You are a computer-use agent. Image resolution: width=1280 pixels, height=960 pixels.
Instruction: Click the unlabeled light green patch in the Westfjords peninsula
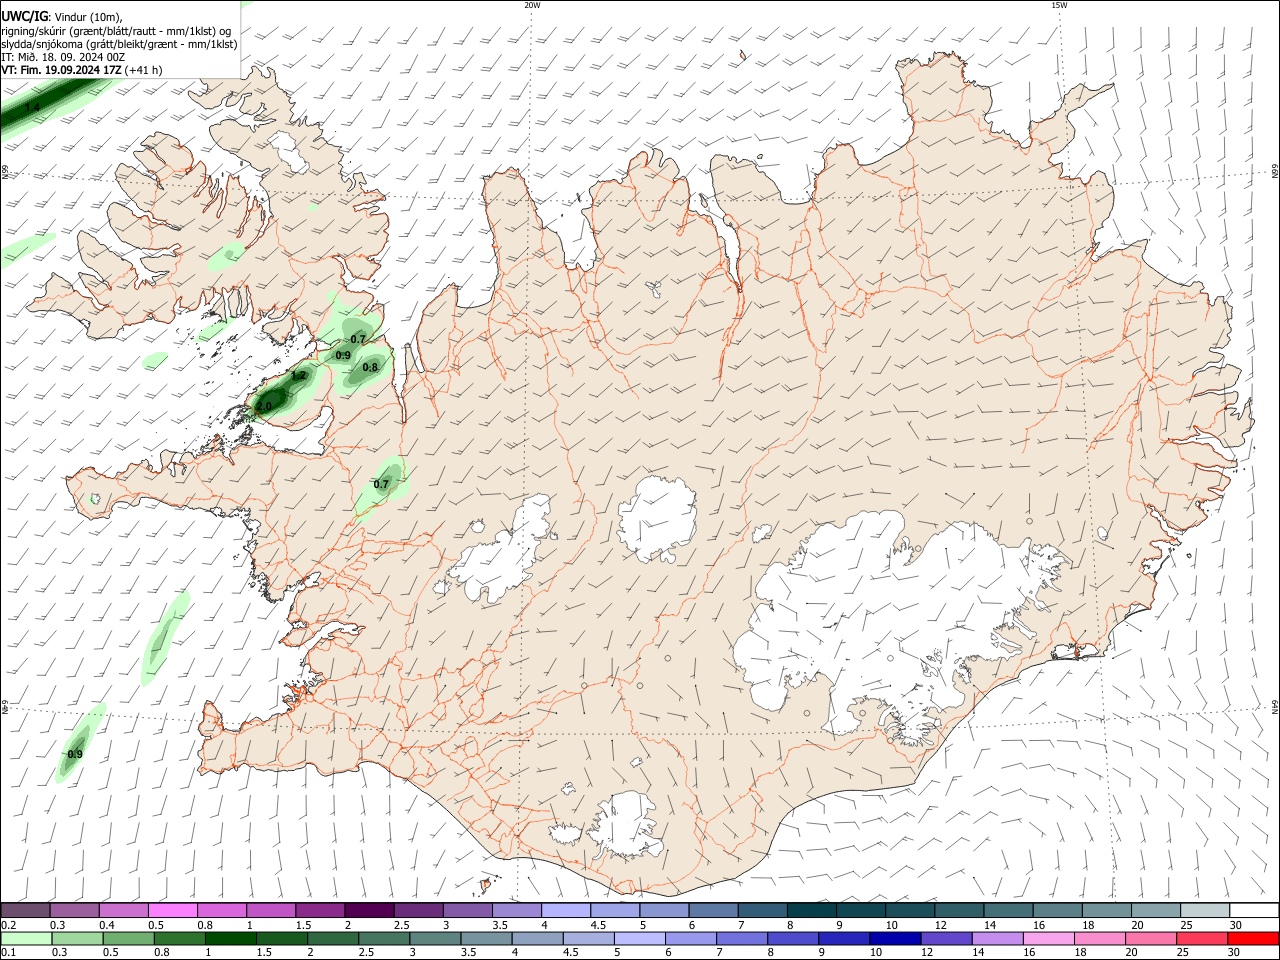pos(226,257)
